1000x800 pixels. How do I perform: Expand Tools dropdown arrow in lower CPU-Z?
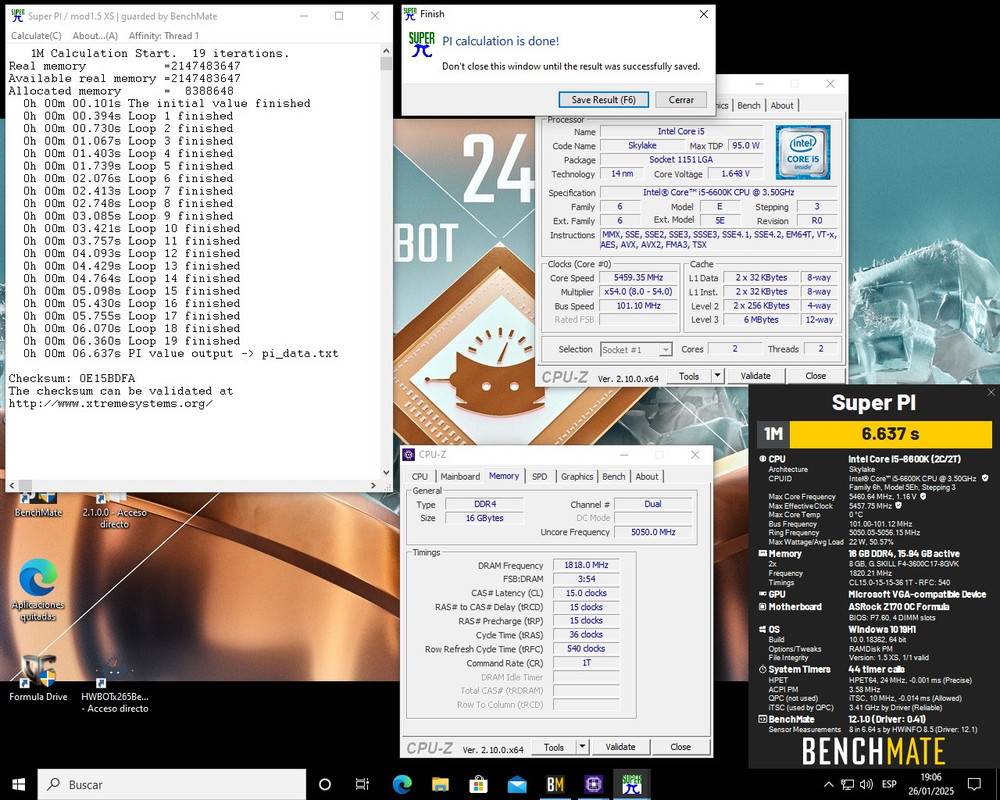click(582, 747)
